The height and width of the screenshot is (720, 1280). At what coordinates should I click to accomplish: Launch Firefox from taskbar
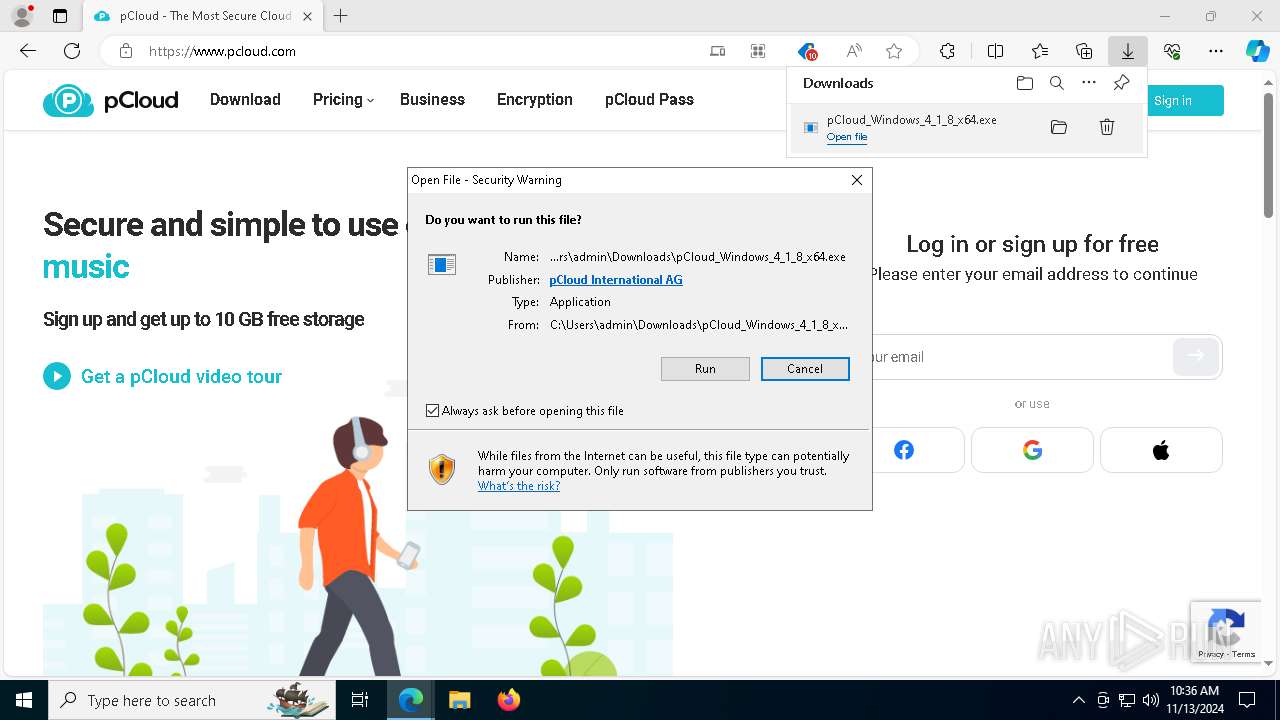tap(509, 700)
